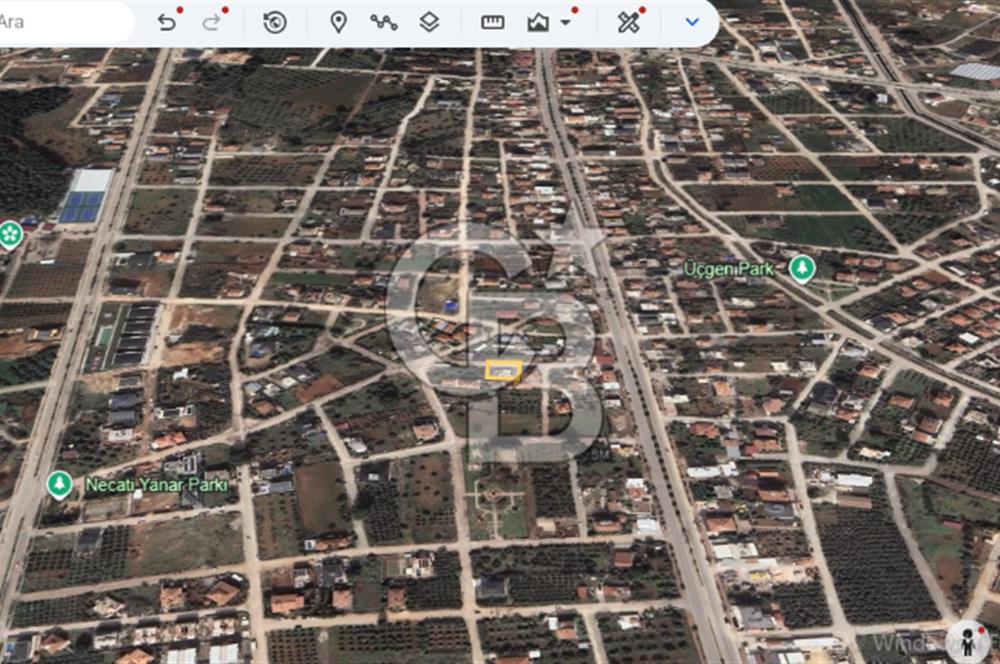The image size is (1000, 664).
Task: Click the undo arrow in toolbar
Action: point(167,22)
